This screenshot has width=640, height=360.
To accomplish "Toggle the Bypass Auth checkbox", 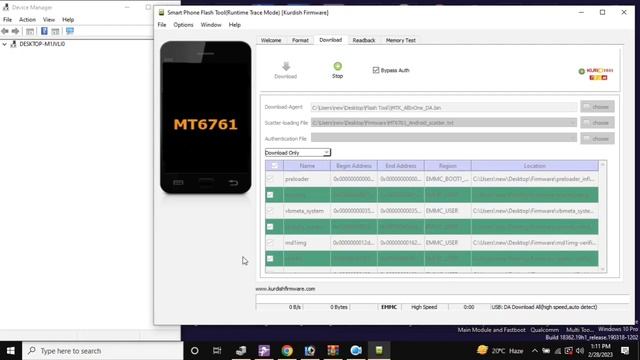I will [376, 70].
